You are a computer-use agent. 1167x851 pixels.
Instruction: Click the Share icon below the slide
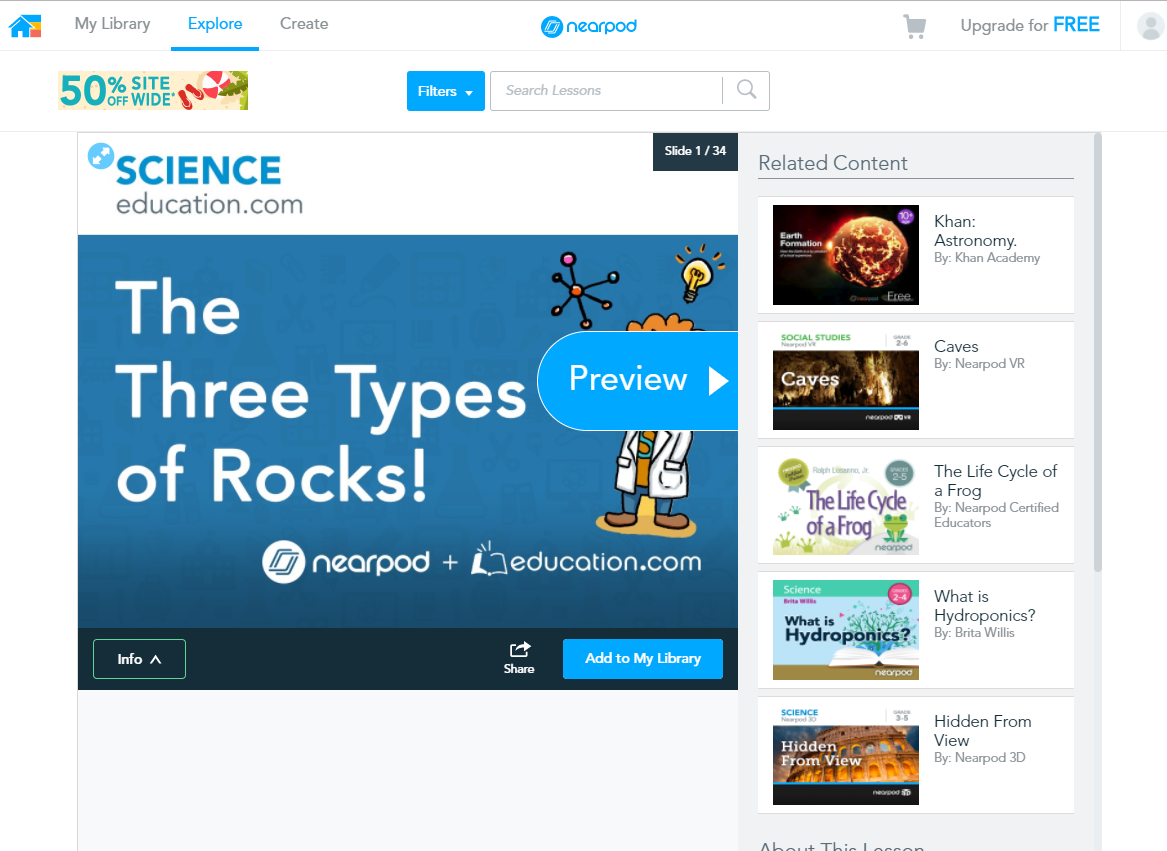pyautogui.click(x=519, y=658)
